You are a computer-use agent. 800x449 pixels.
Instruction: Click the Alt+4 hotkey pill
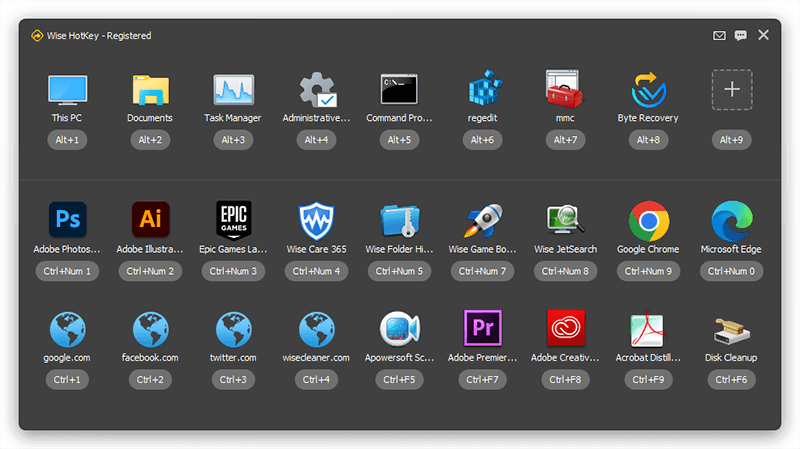click(316, 140)
